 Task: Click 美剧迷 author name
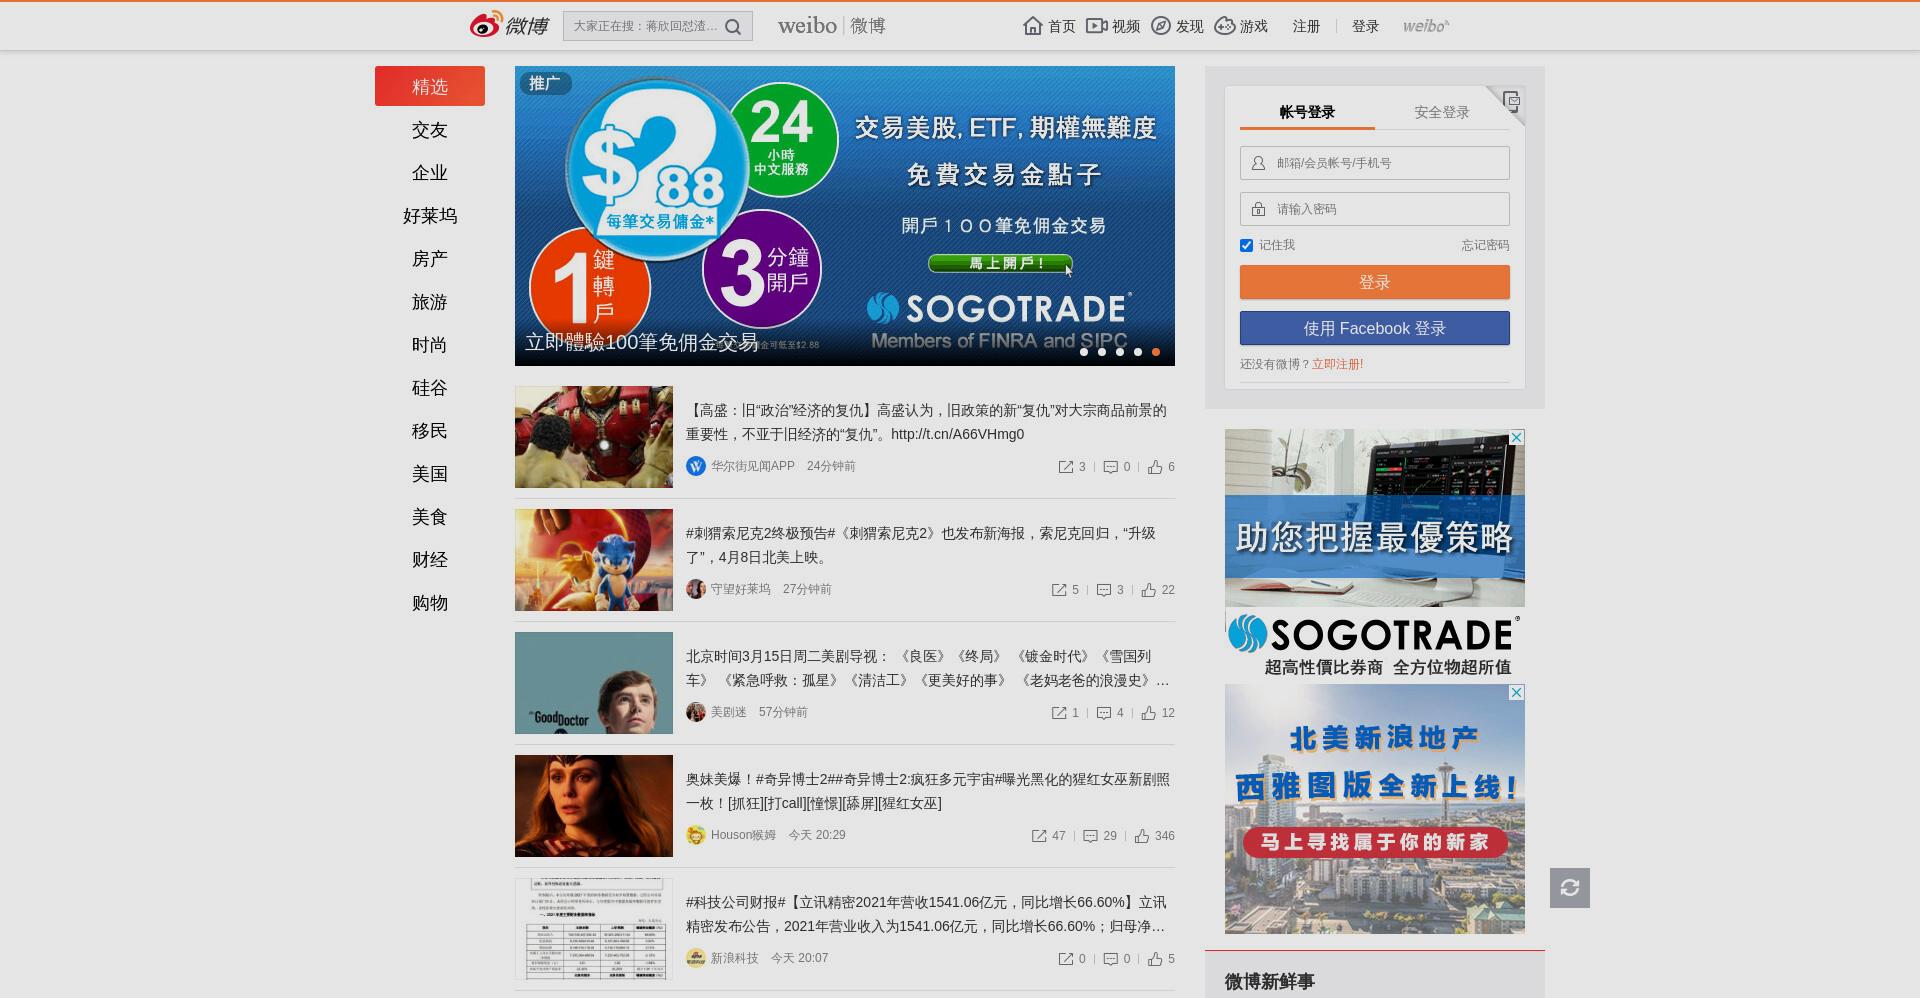tap(729, 712)
